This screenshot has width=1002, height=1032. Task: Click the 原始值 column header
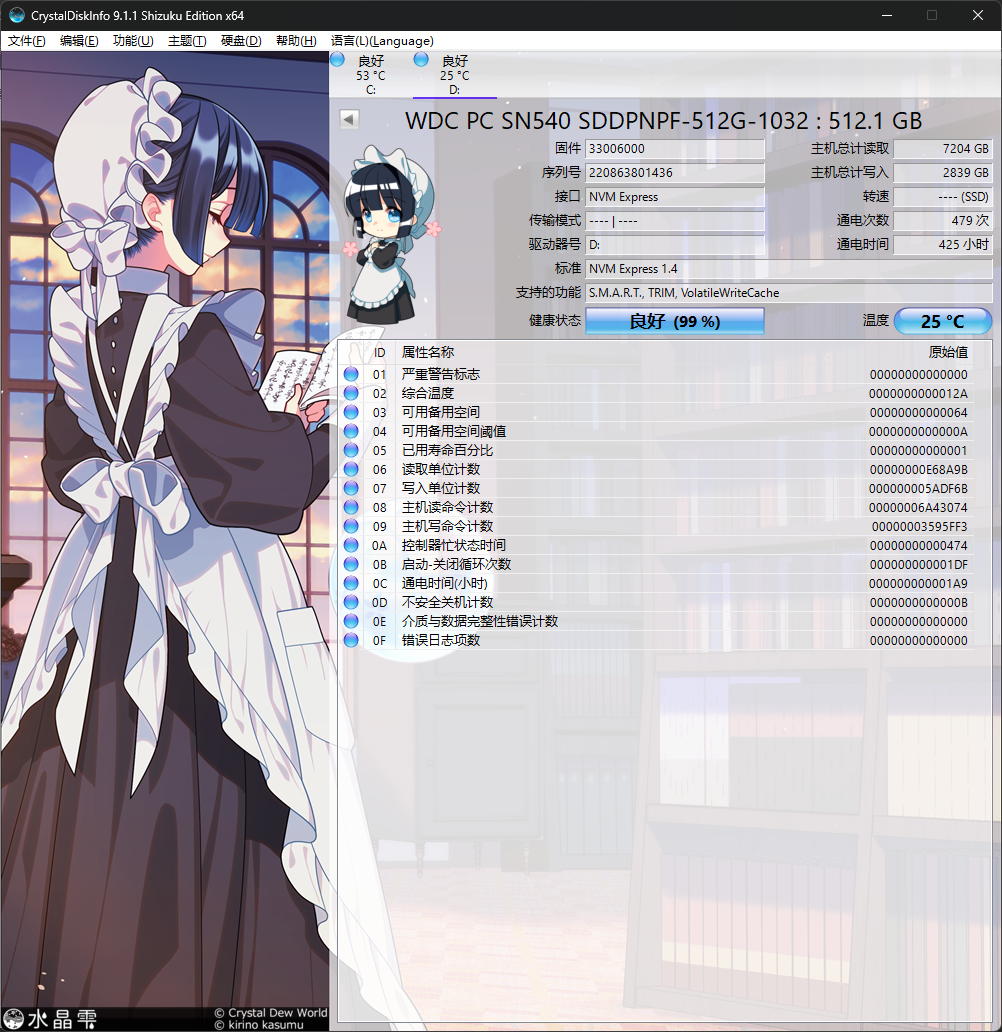coord(948,352)
